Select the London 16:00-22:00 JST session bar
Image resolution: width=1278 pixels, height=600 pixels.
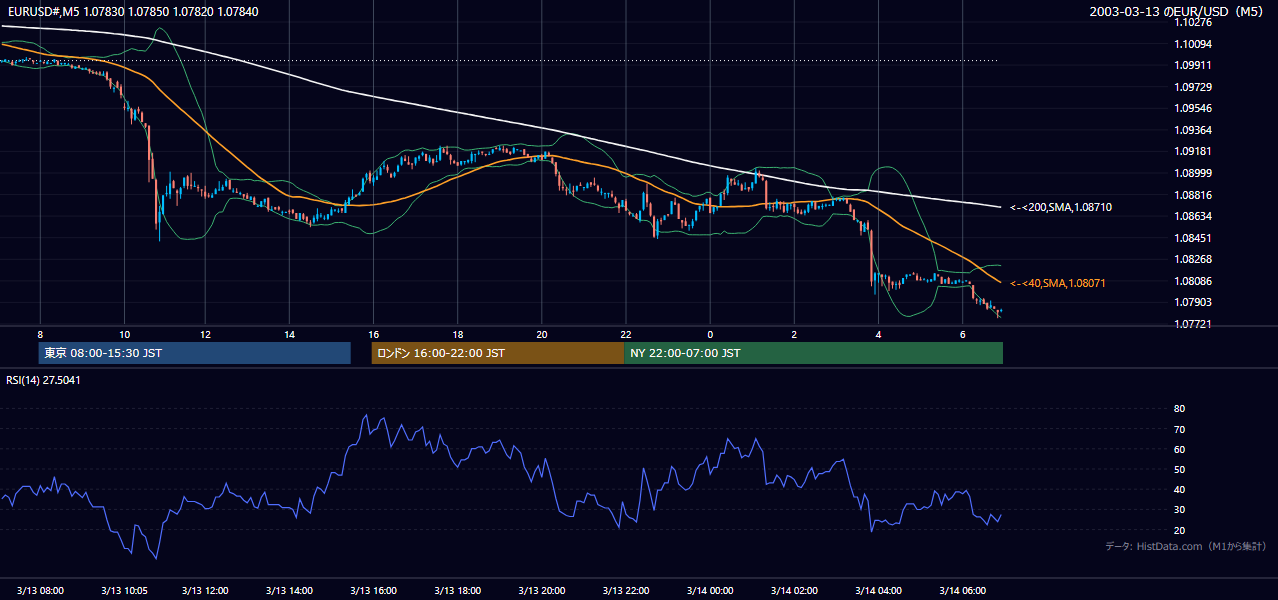click(497, 353)
